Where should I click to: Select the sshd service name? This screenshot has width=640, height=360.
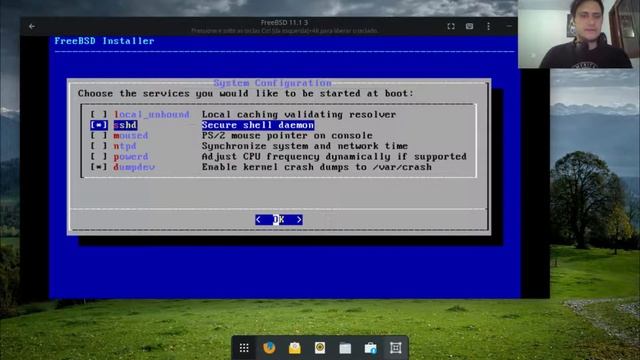point(125,125)
